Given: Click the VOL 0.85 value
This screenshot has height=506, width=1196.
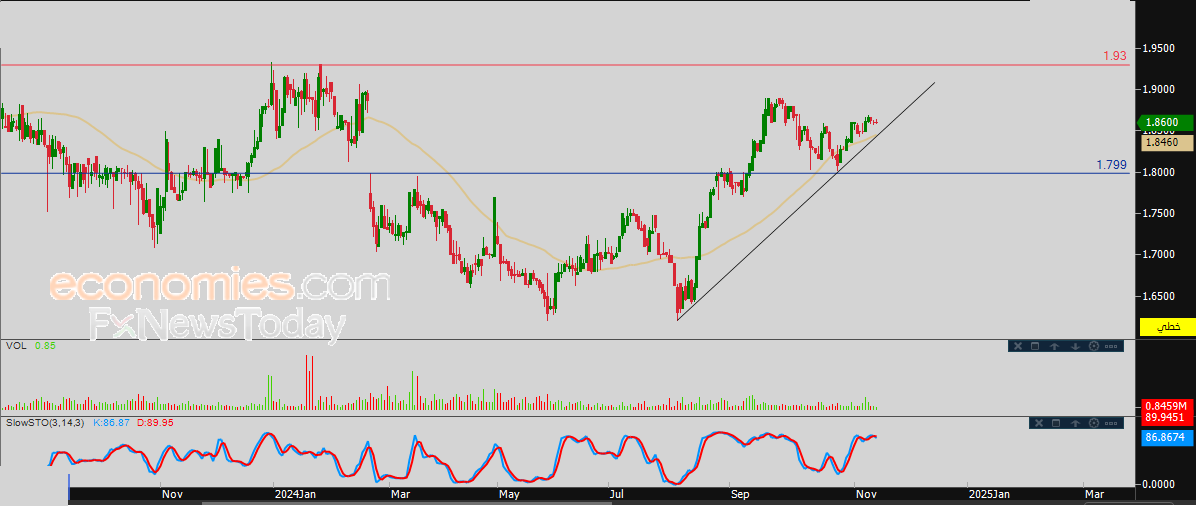Looking at the screenshot, I should pos(45,346).
